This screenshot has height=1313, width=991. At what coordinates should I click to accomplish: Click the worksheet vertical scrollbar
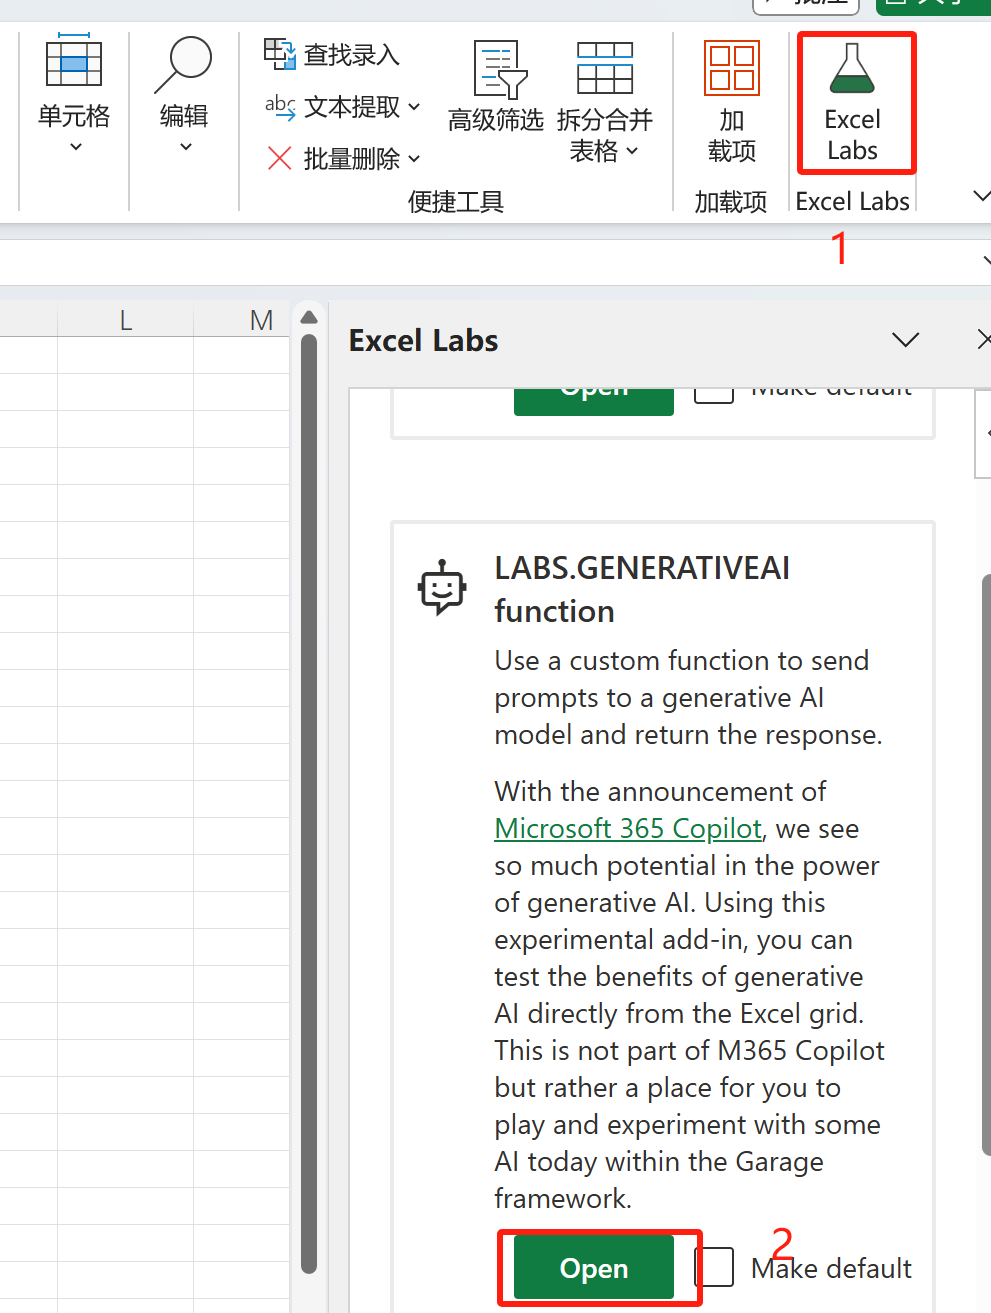(x=309, y=804)
